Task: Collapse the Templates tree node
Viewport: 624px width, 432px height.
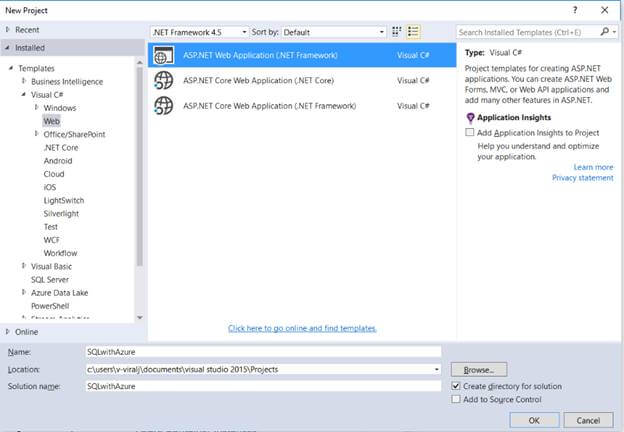Action: point(11,68)
